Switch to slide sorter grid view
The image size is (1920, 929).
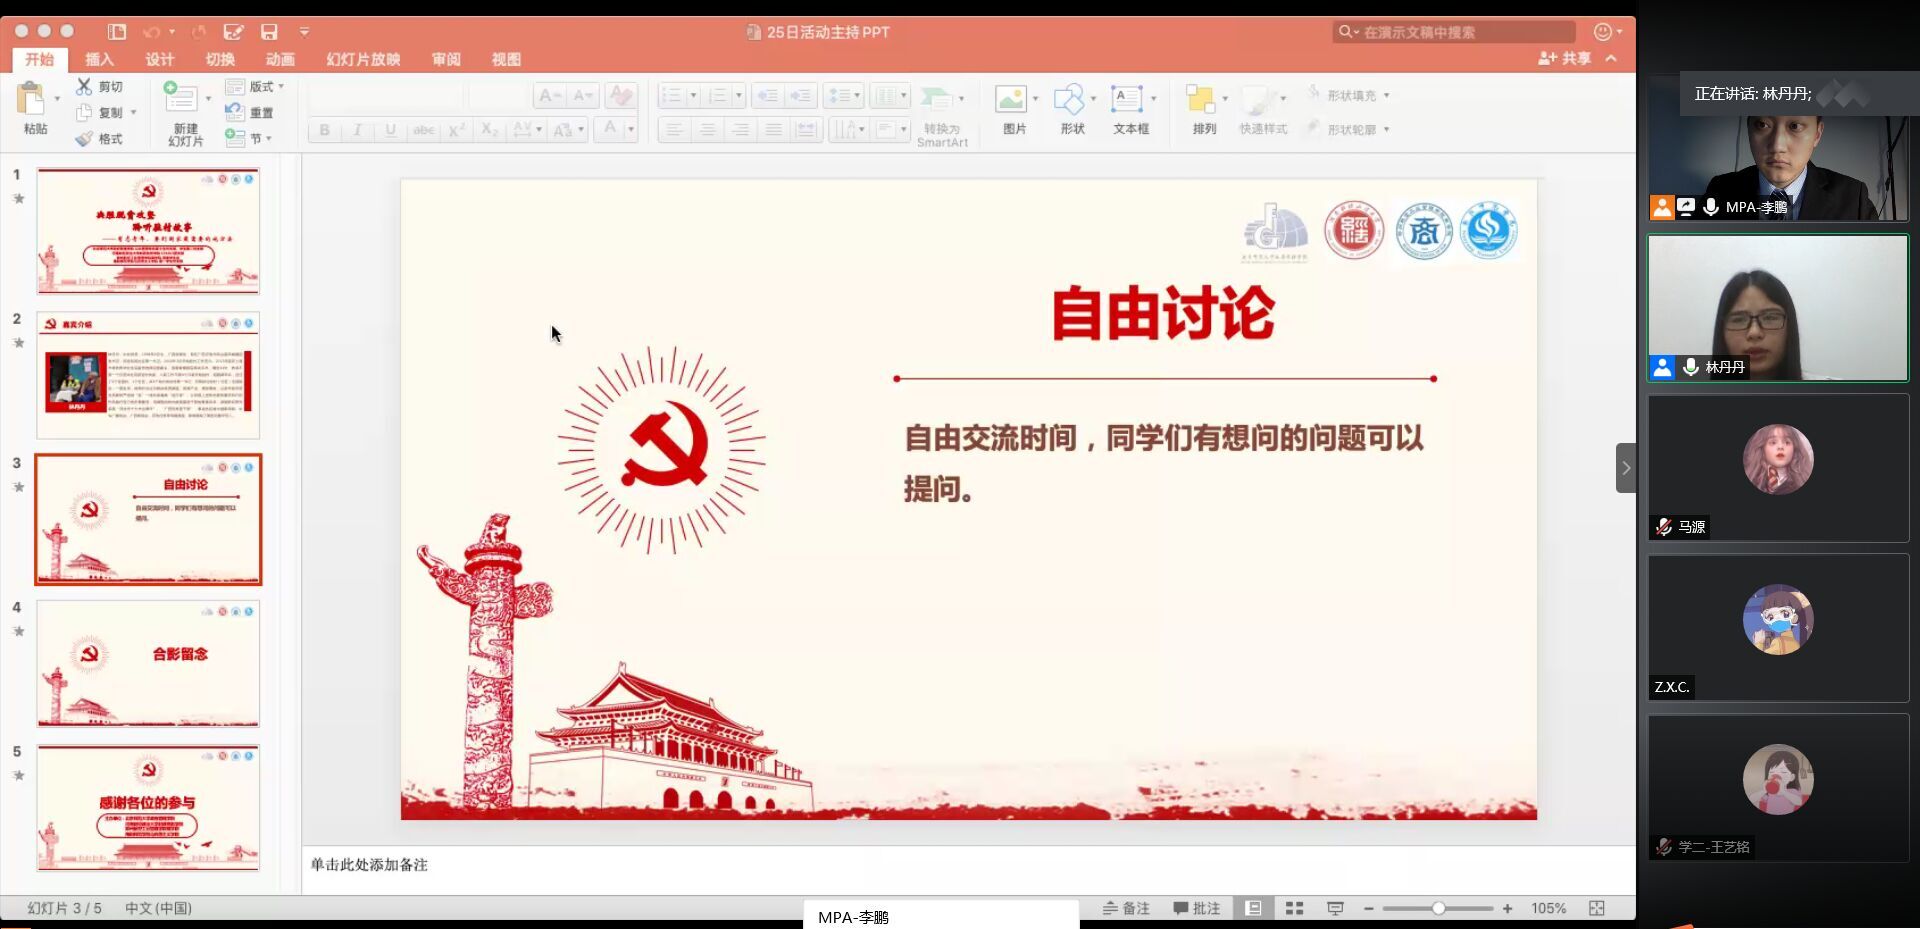pyautogui.click(x=1294, y=908)
